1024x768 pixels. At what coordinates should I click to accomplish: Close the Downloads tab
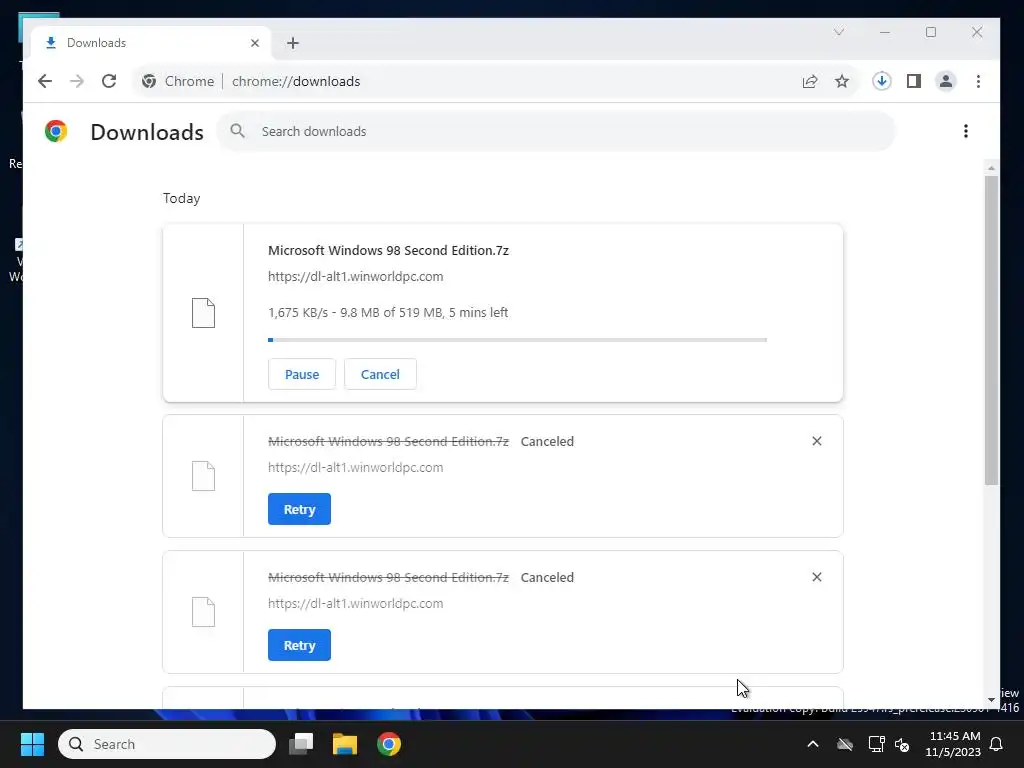coord(255,43)
